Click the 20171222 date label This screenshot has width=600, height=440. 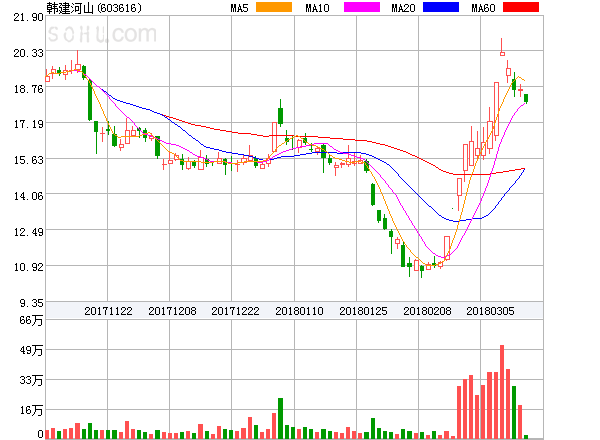click(x=235, y=311)
